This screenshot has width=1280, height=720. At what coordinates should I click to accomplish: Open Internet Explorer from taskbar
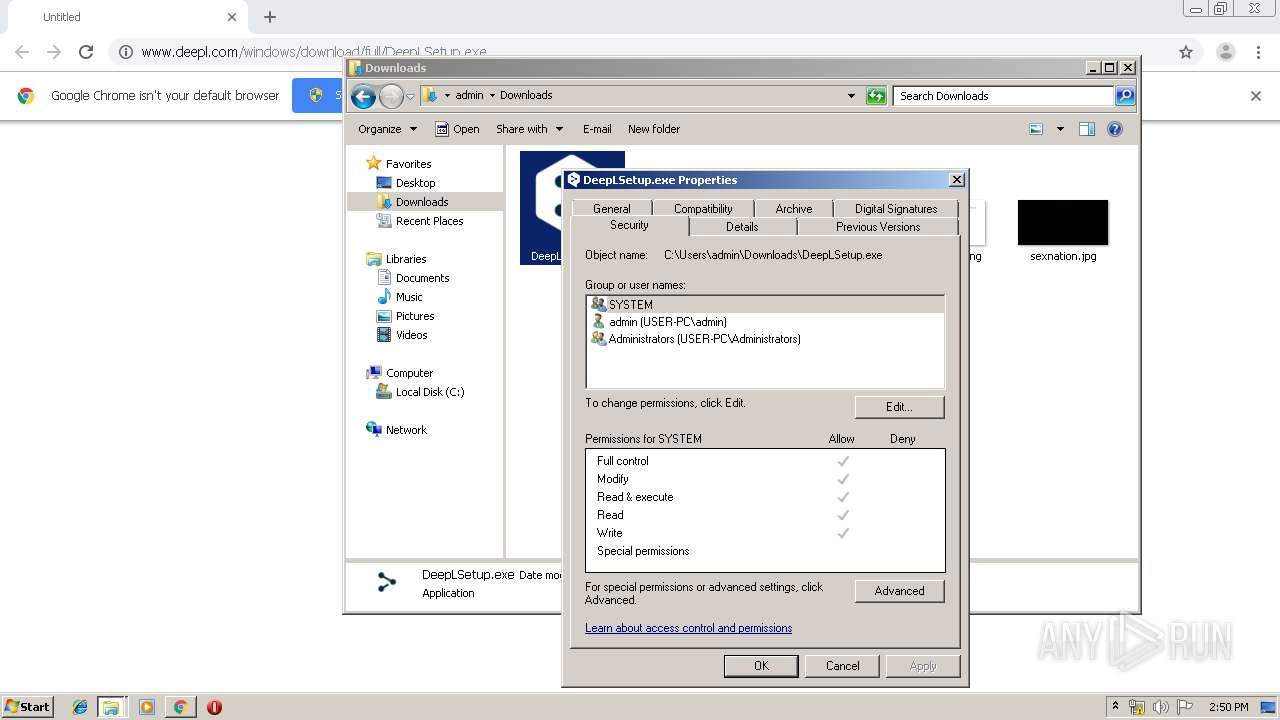tap(80, 707)
